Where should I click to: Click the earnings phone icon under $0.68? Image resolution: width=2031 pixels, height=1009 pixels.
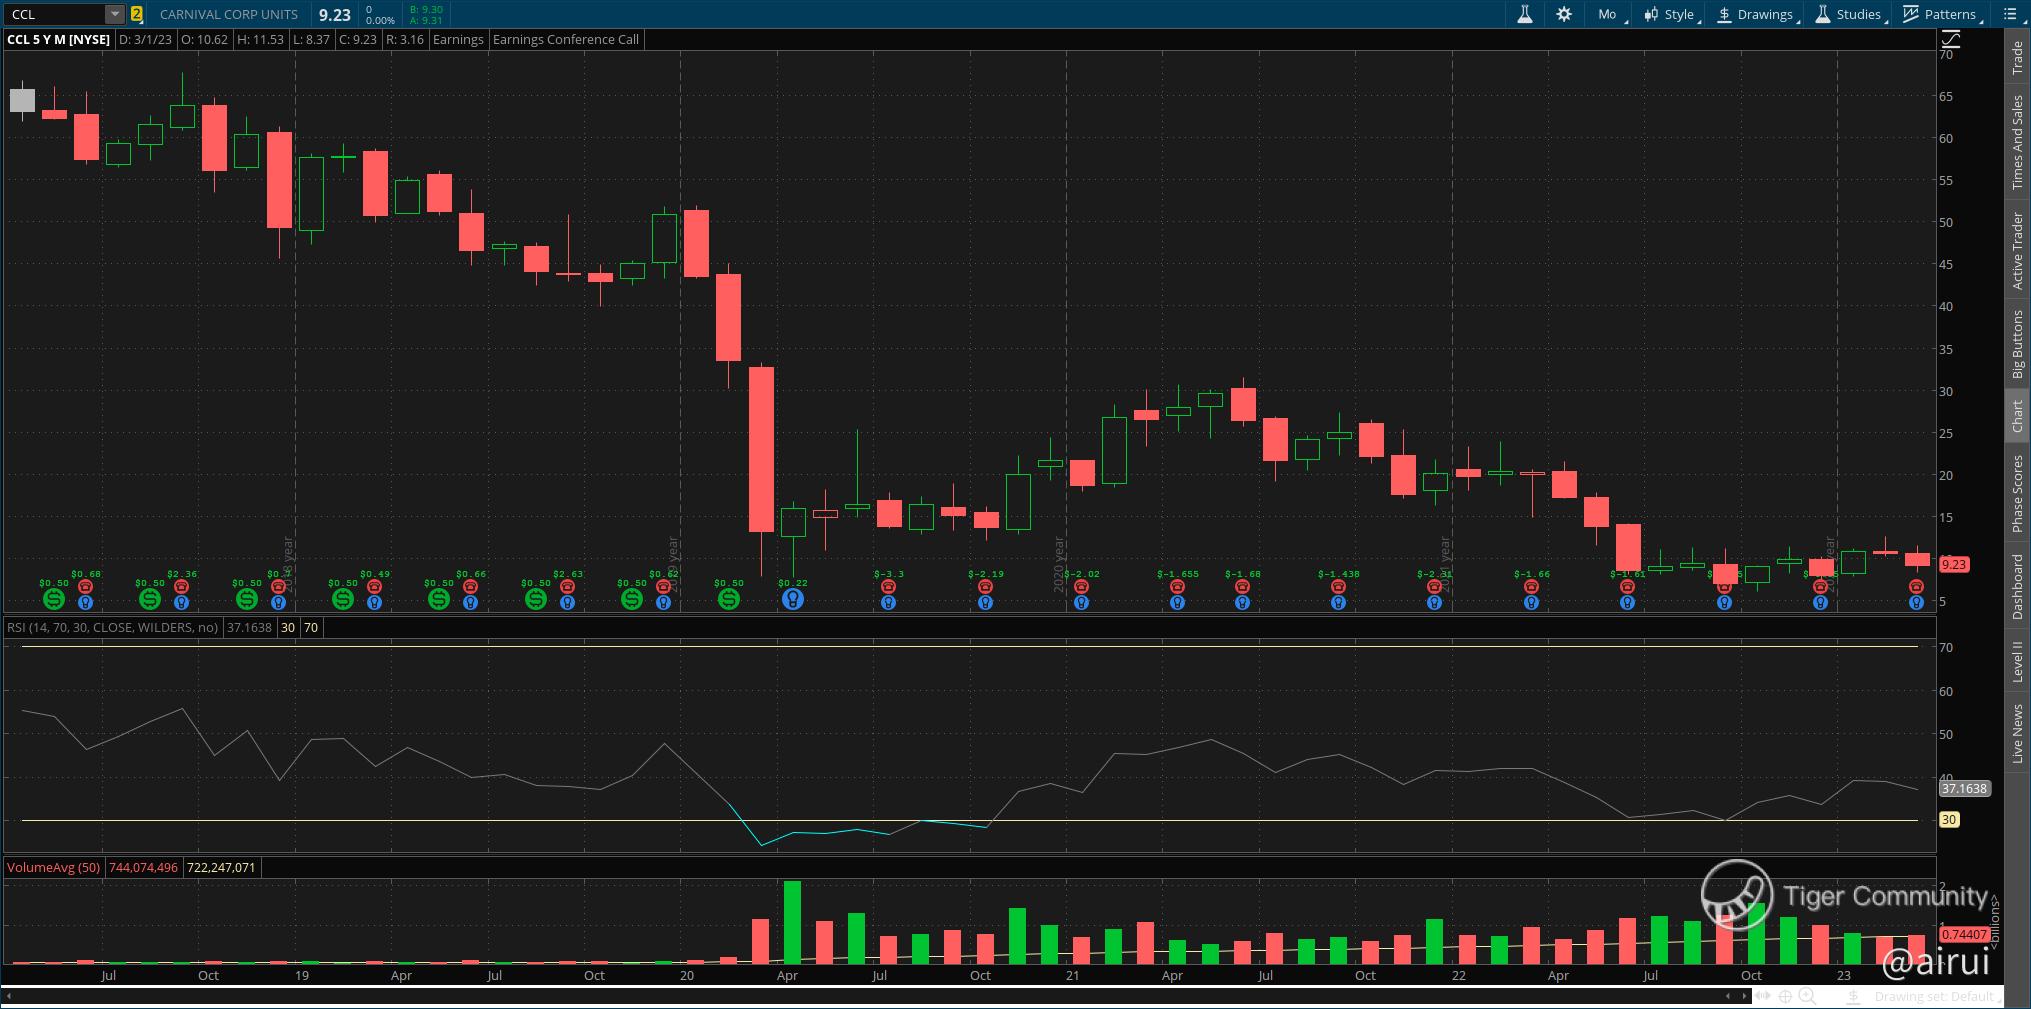point(86,588)
